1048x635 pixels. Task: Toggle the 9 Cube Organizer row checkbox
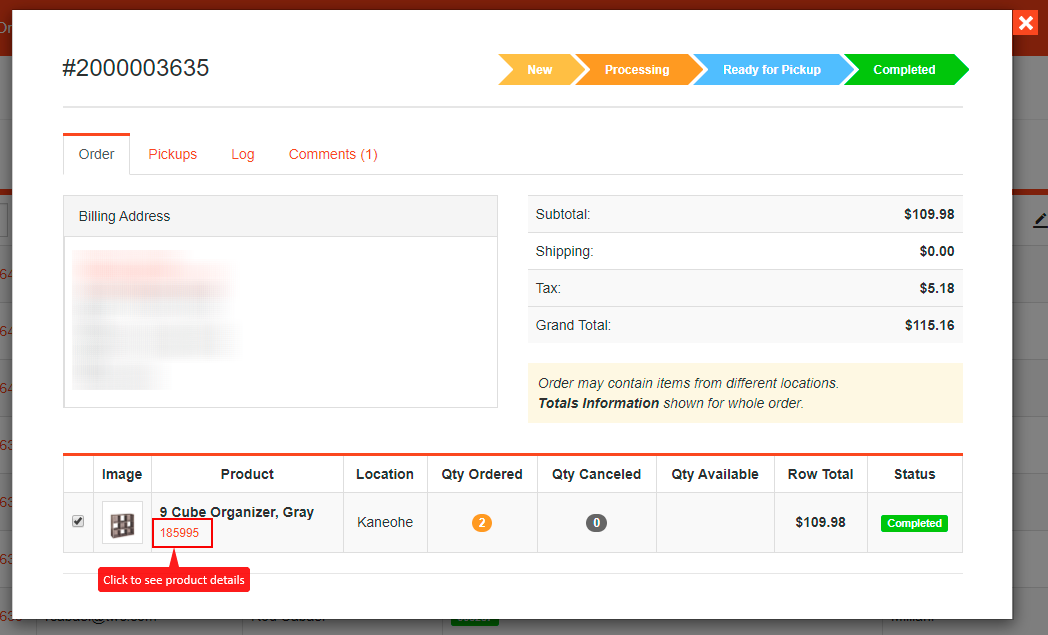pyautogui.click(x=78, y=521)
